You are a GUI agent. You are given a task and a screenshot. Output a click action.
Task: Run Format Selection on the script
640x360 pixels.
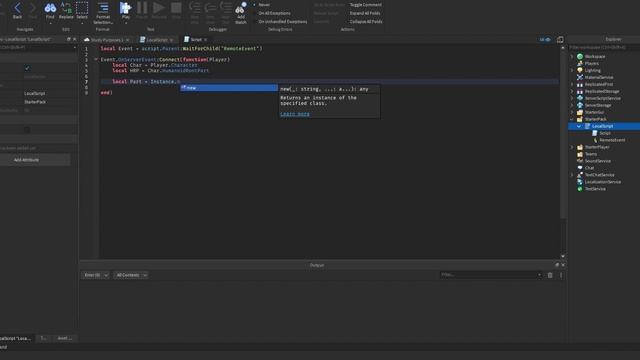103,13
